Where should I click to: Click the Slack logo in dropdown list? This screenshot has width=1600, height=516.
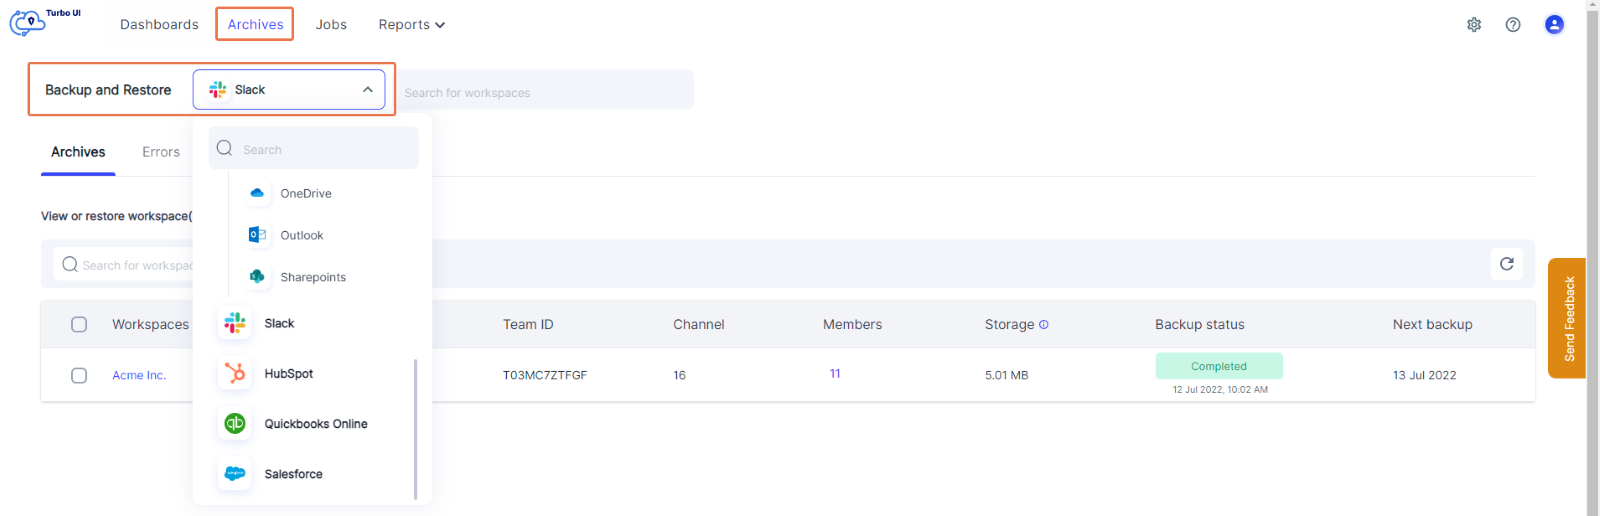click(235, 323)
